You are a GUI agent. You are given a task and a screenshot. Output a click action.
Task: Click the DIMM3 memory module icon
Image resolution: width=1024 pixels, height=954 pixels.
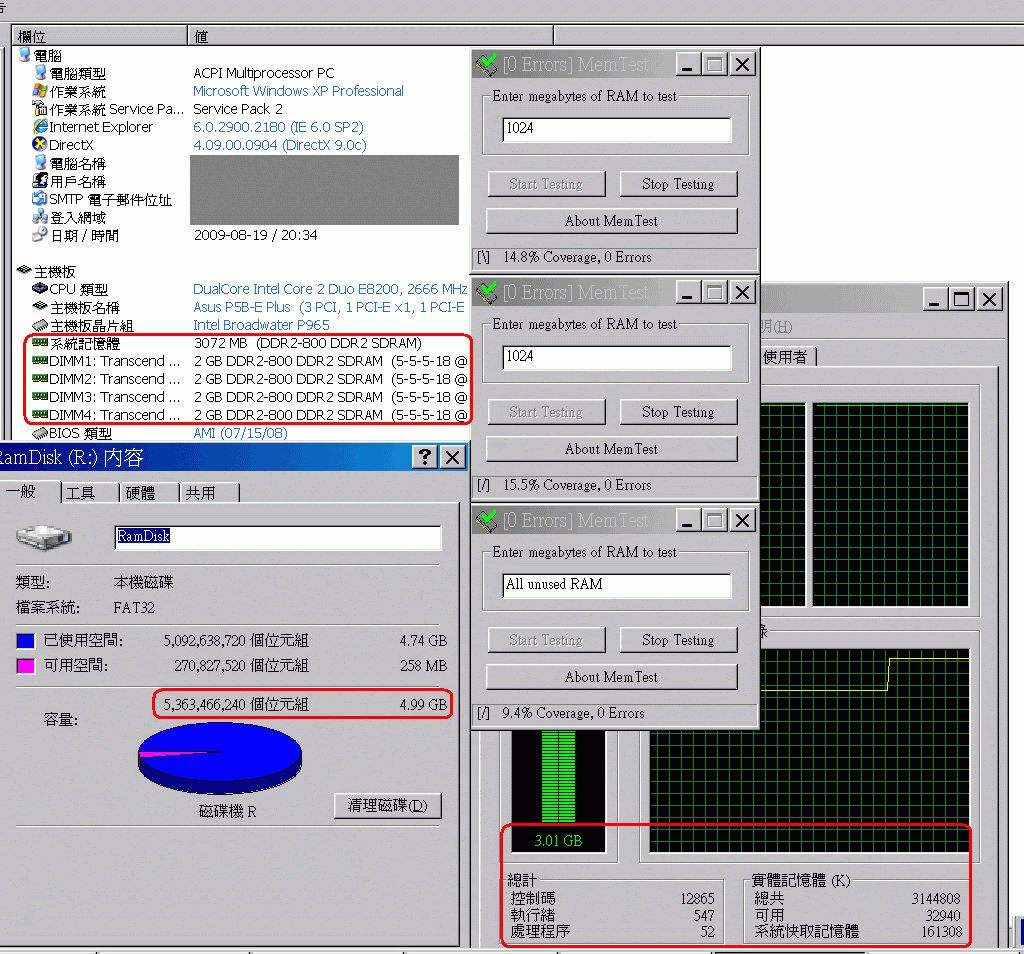click(40, 396)
